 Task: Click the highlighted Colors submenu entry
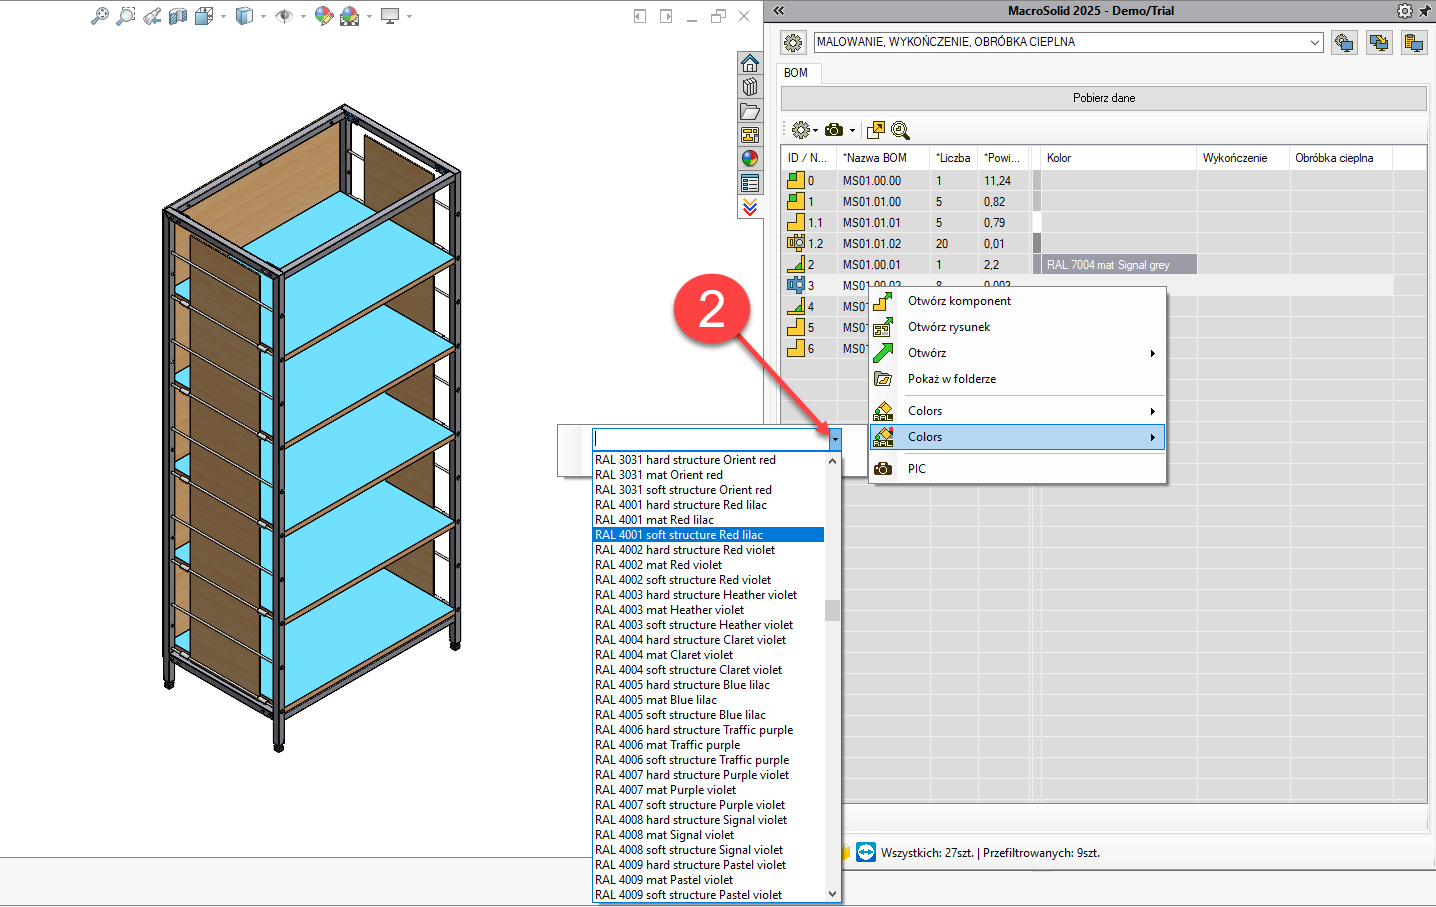(1017, 437)
